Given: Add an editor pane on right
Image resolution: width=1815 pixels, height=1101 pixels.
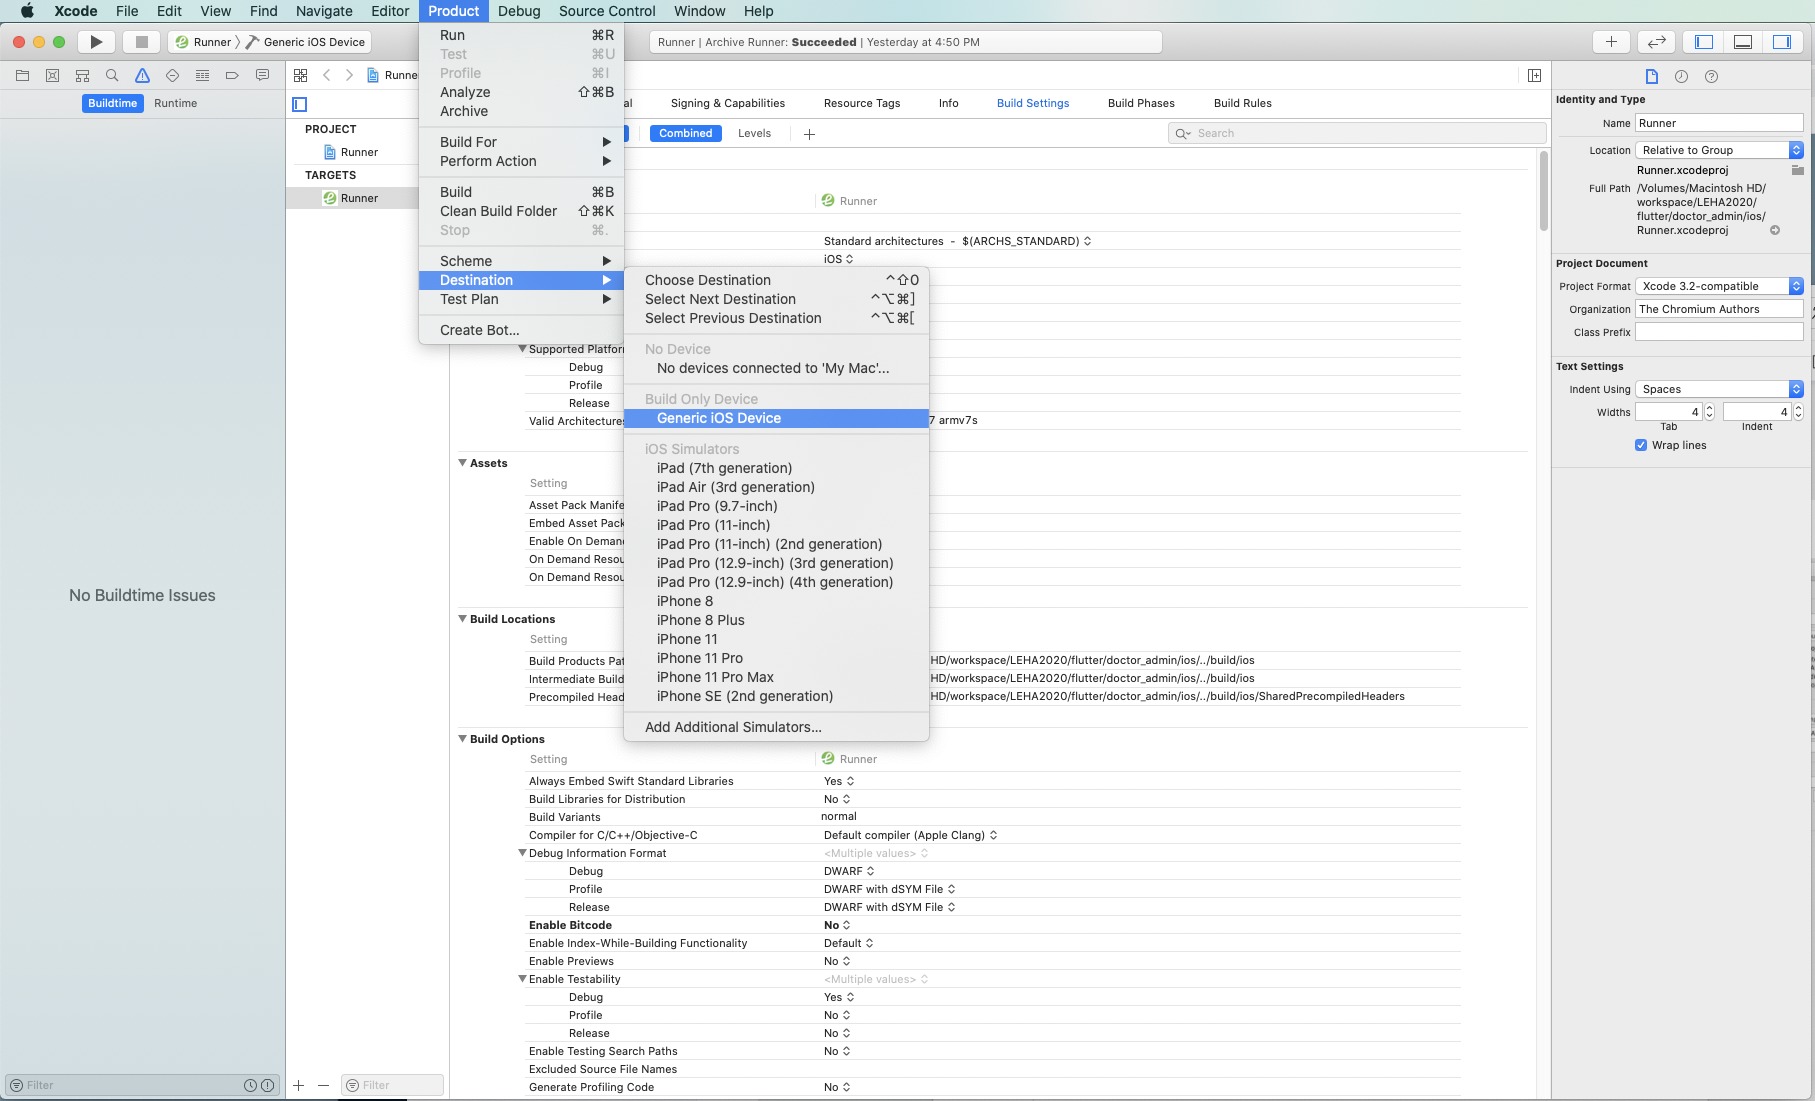Looking at the screenshot, I should point(1534,75).
